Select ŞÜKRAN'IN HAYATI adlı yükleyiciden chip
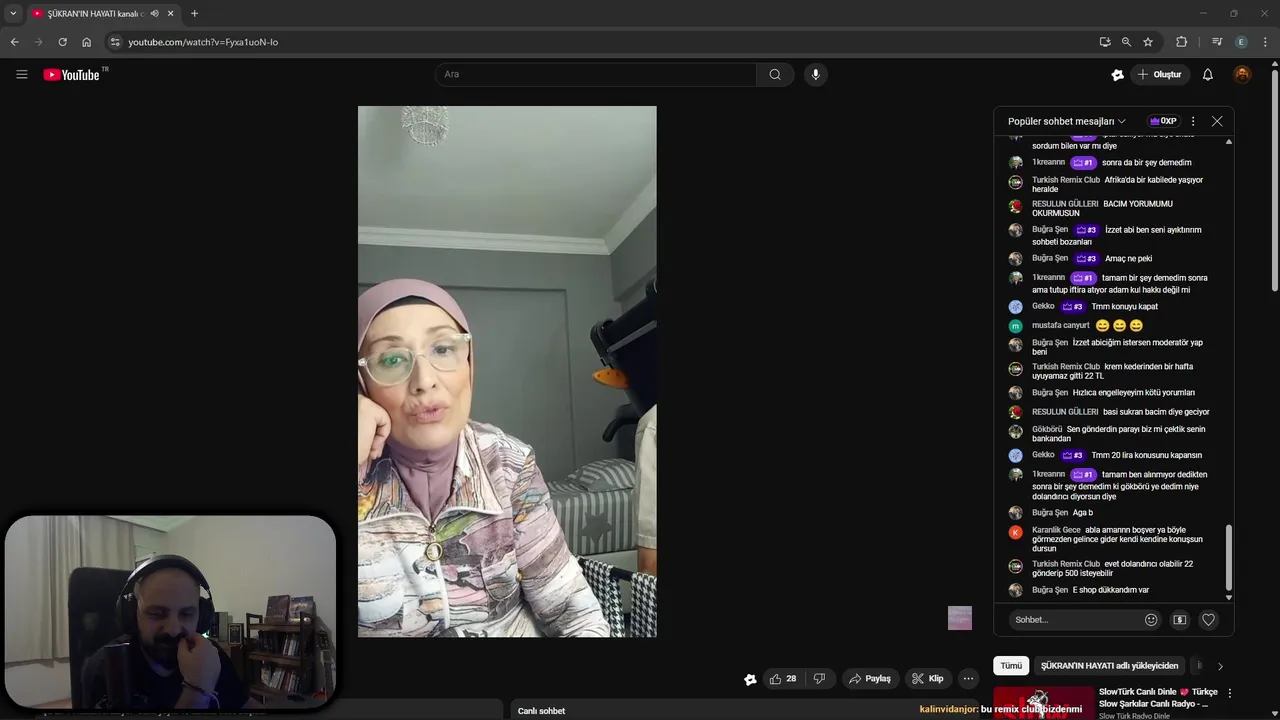 click(1109, 666)
